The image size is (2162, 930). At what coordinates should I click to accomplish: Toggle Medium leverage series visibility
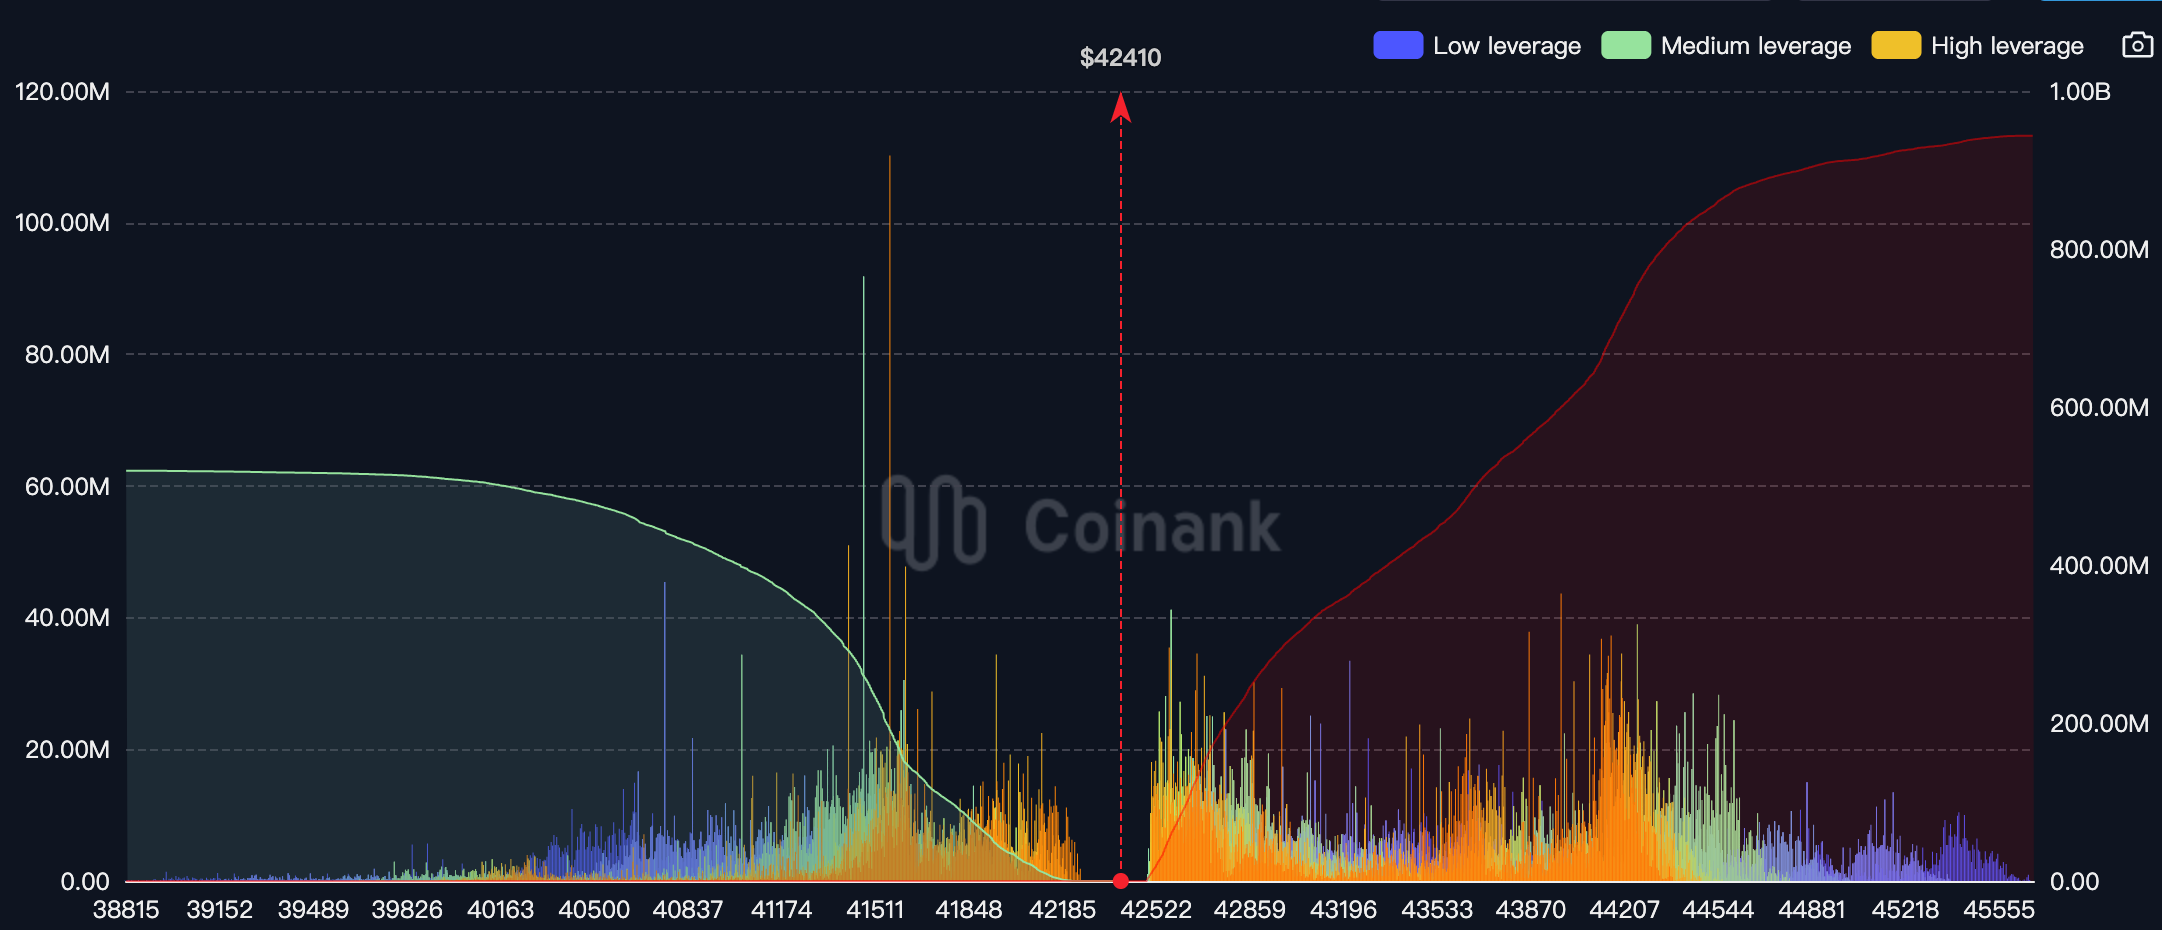click(1726, 46)
